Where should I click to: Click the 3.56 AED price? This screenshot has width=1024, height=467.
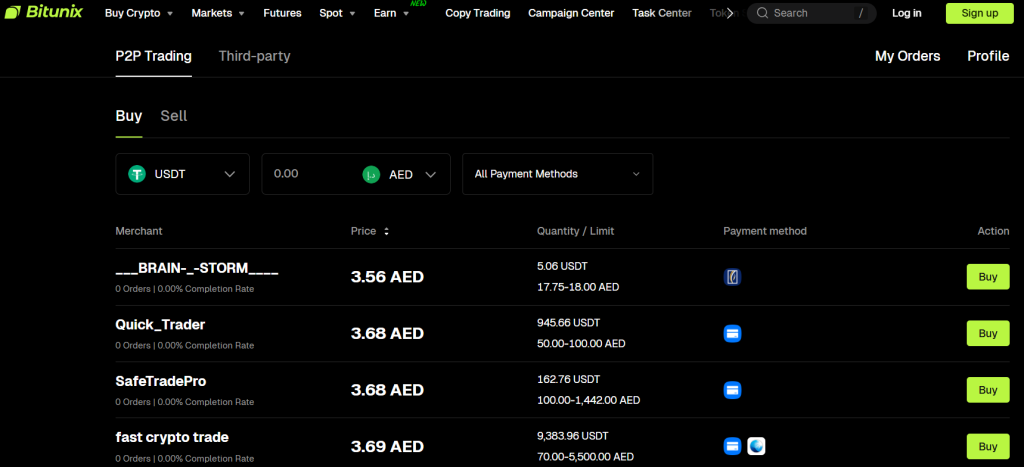coord(387,277)
